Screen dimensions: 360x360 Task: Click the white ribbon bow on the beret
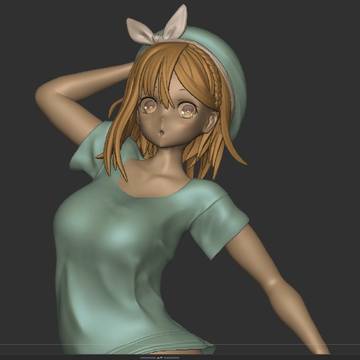[x=157, y=28]
